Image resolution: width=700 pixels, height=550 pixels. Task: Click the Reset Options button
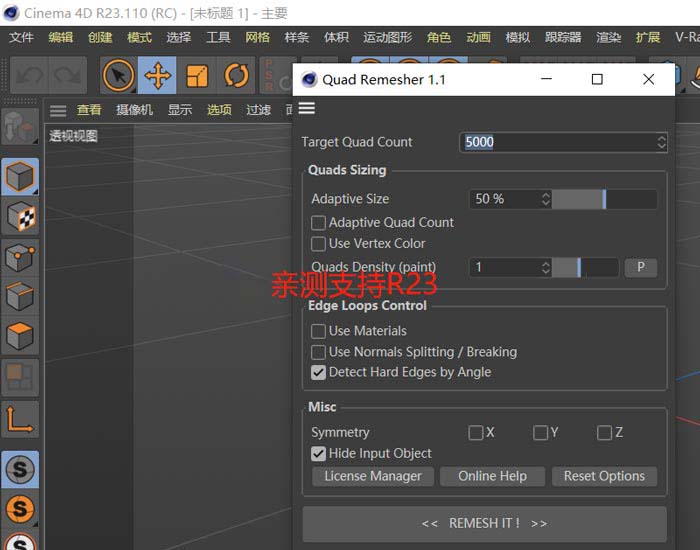click(x=604, y=476)
